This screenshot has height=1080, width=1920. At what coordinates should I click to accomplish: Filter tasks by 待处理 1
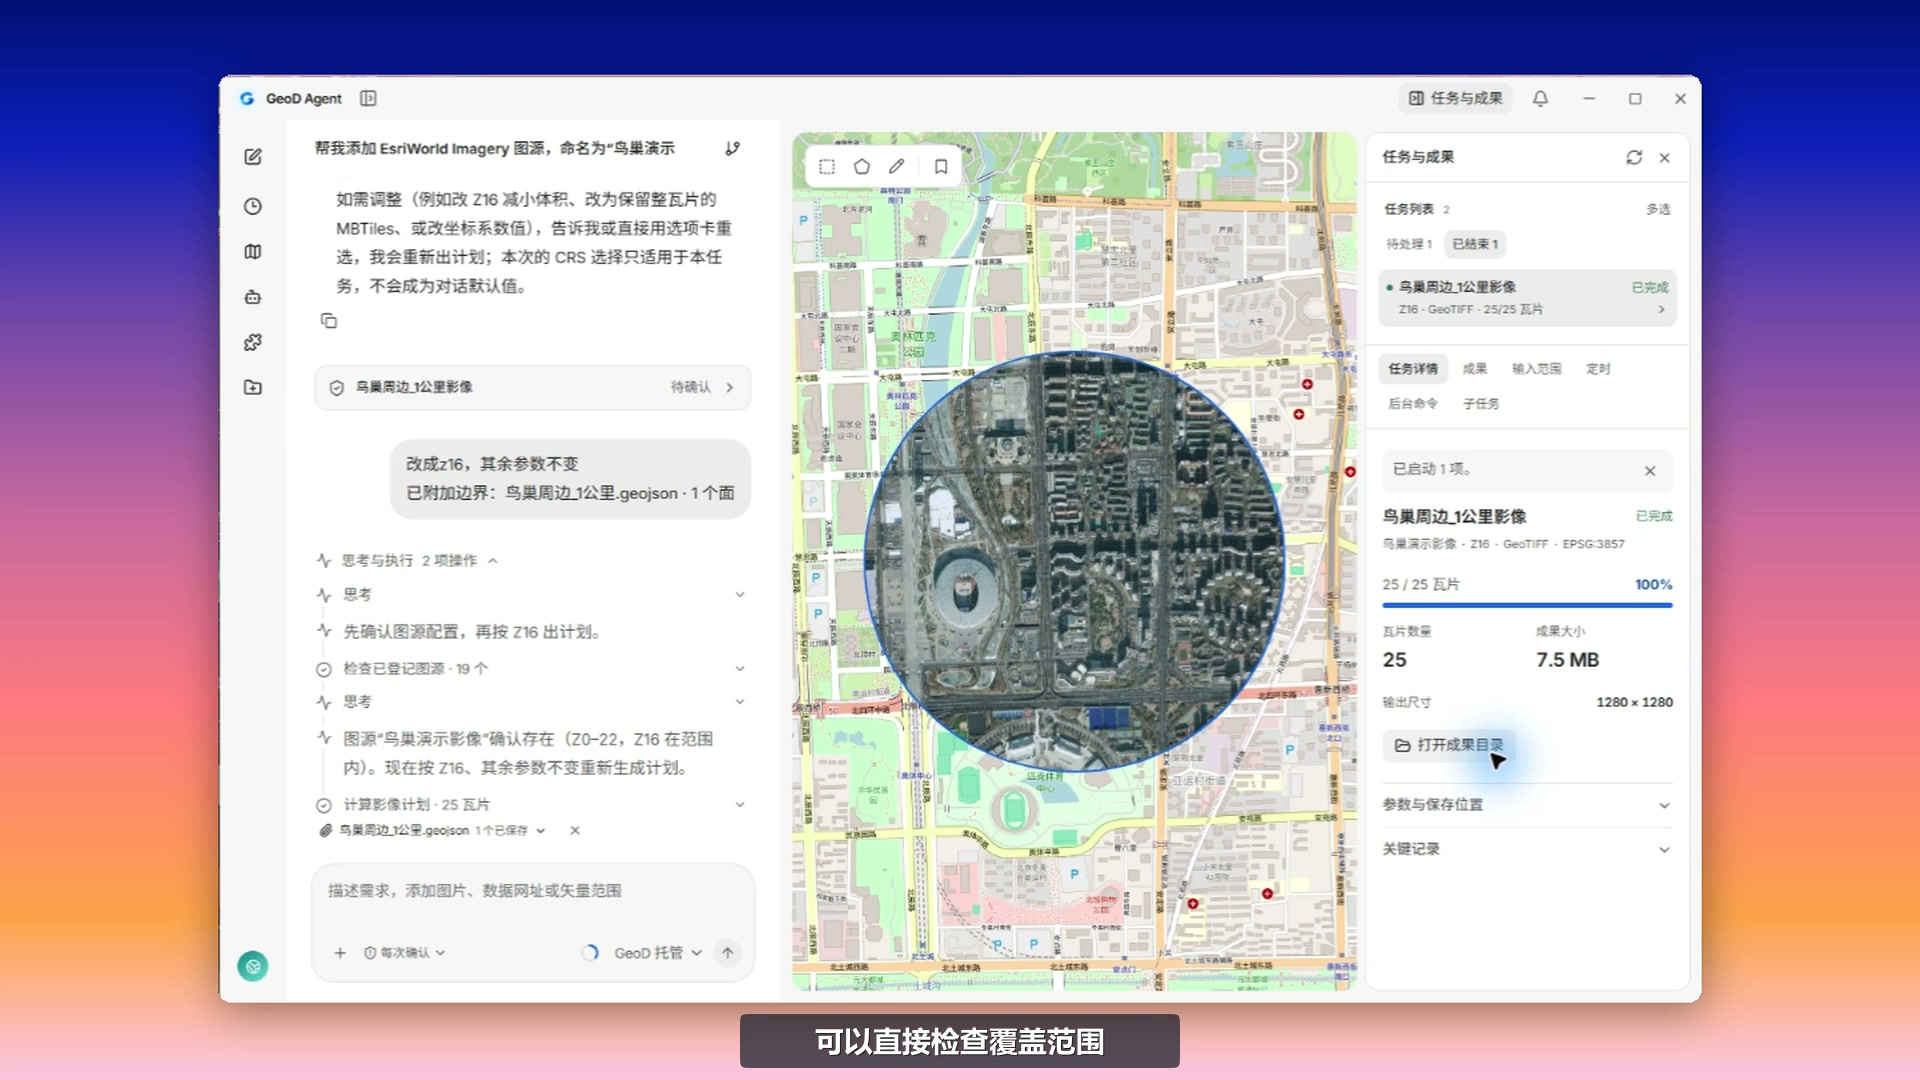tap(1409, 244)
